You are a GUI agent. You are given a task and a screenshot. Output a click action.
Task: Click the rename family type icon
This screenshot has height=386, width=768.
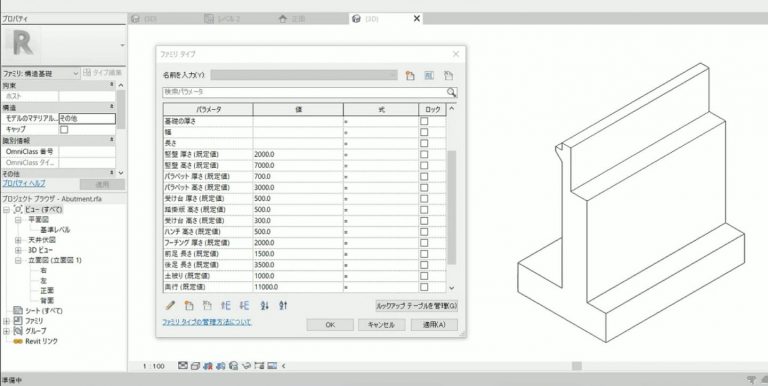point(429,75)
